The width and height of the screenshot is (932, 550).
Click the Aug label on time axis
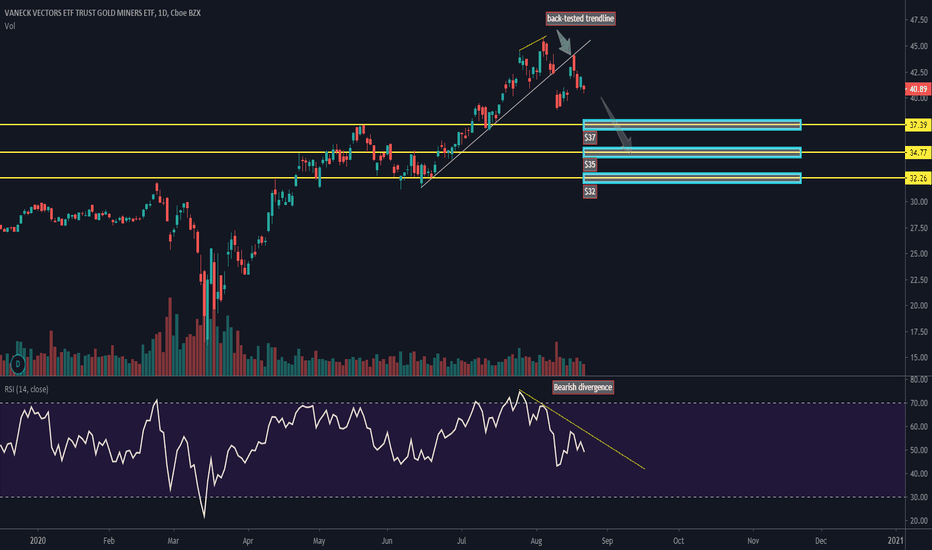(x=536, y=541)
